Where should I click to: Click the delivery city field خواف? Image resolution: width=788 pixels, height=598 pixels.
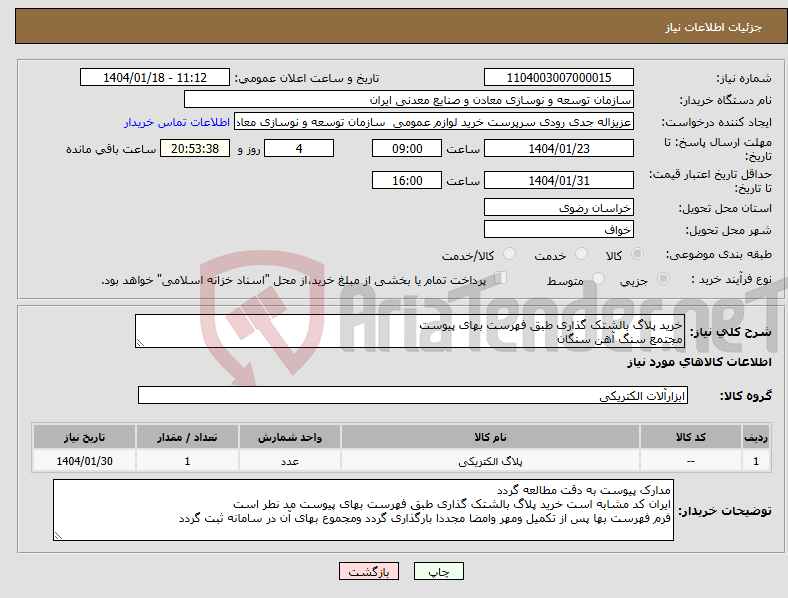pos(558,229)
